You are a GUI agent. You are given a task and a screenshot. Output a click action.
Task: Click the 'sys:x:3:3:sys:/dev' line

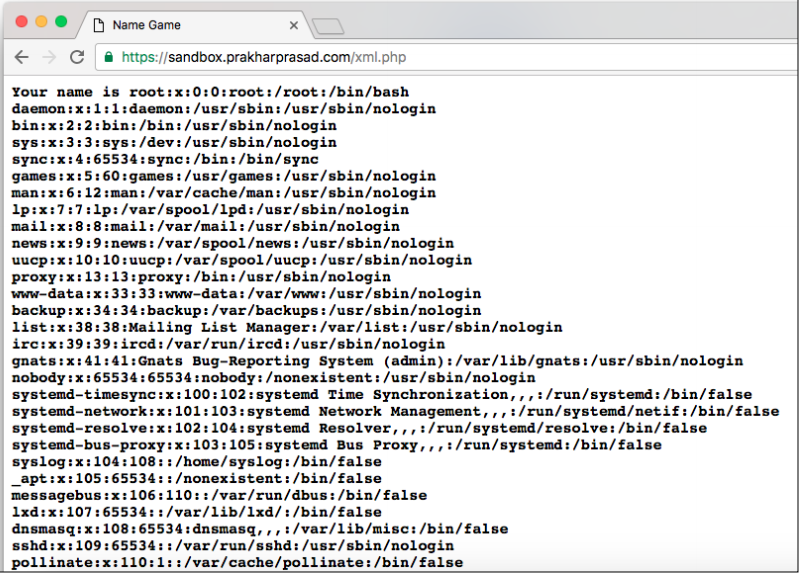[x=174, y=143]
